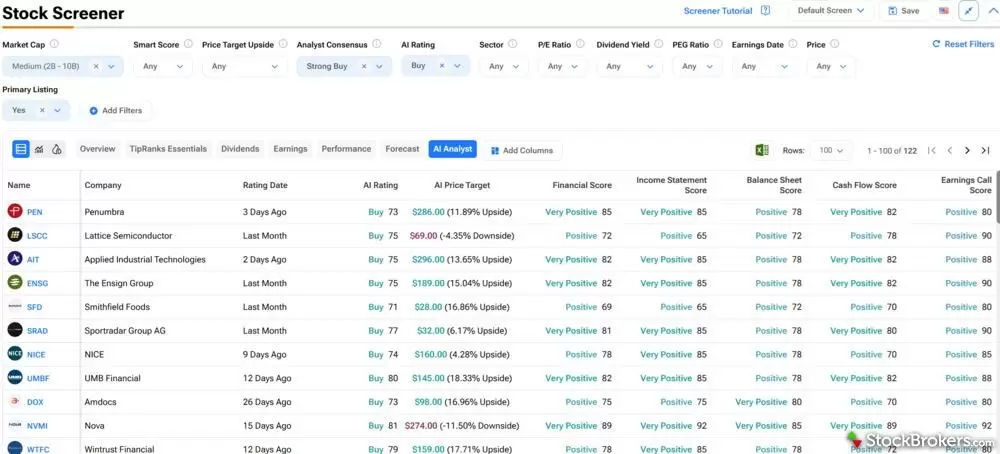
Task: Click the pin icon in header
Action: pyautogui.click(x=968, y=11)
